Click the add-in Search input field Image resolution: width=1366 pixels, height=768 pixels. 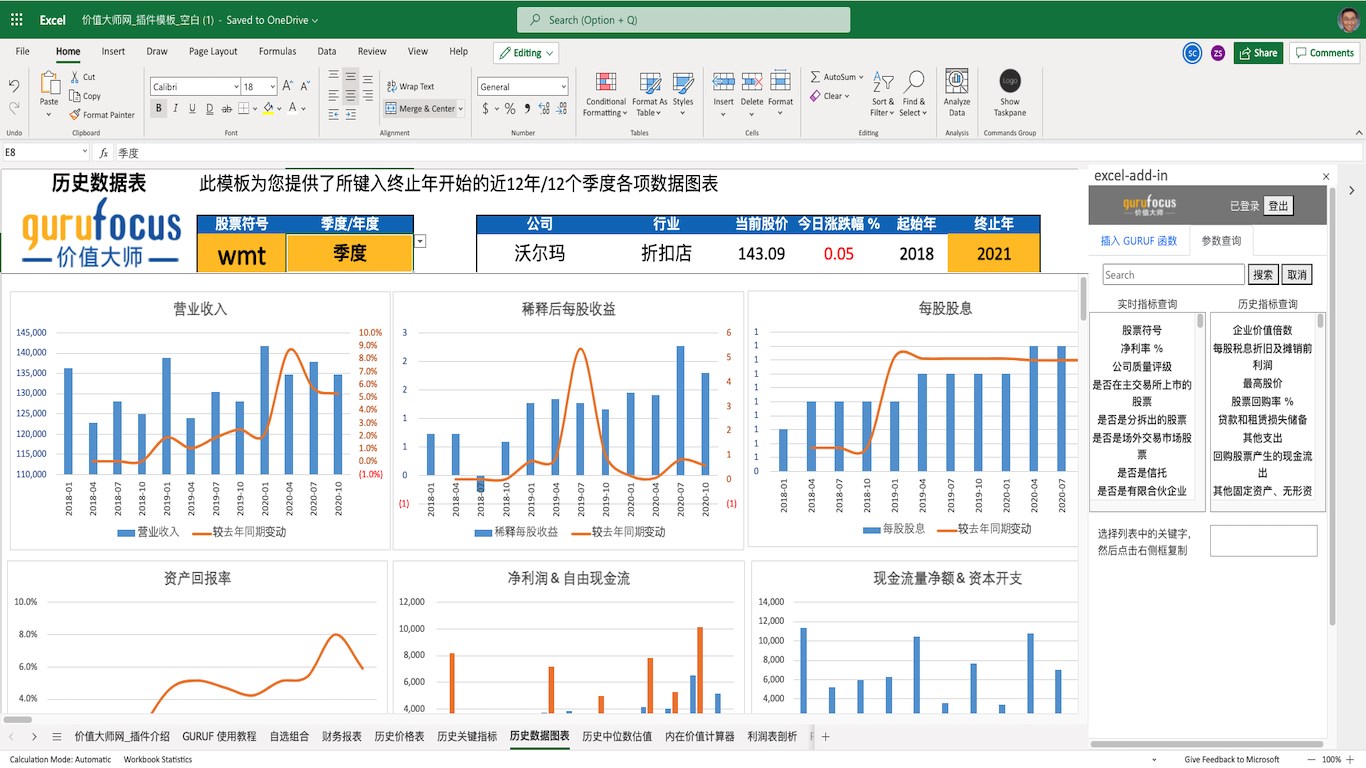1174,275
